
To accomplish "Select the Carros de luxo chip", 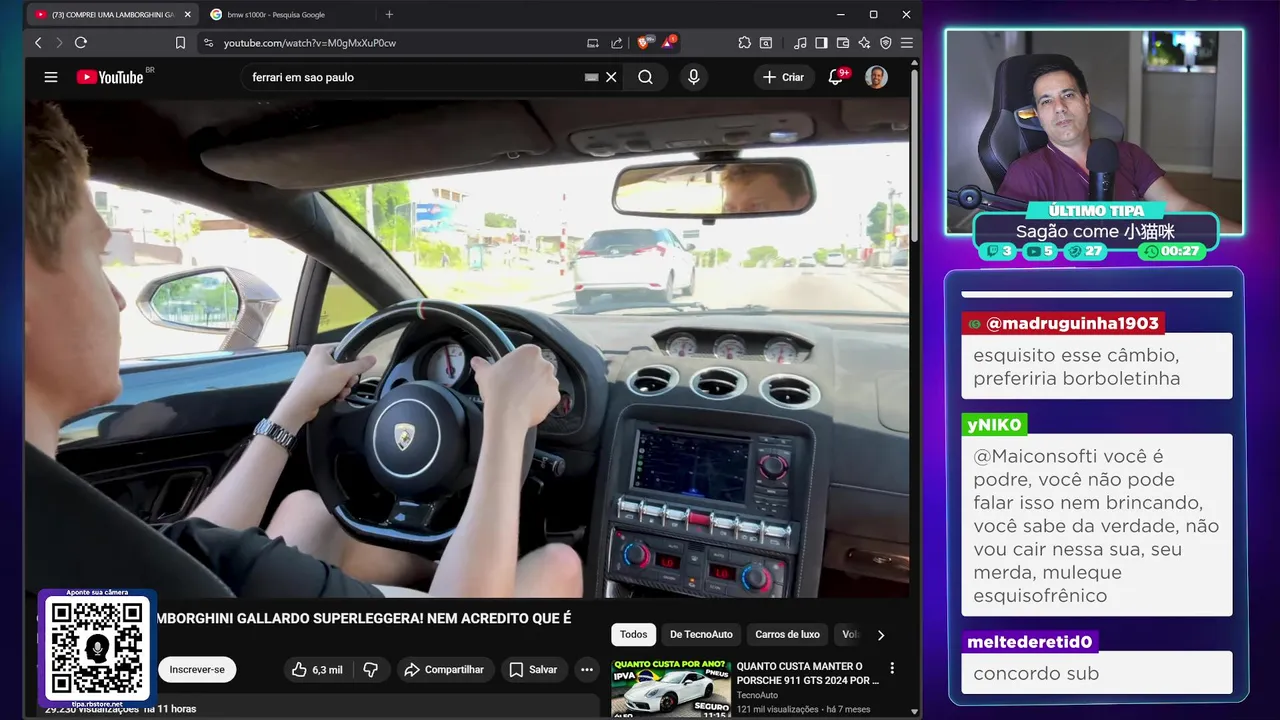I will [x=787, y=634].
